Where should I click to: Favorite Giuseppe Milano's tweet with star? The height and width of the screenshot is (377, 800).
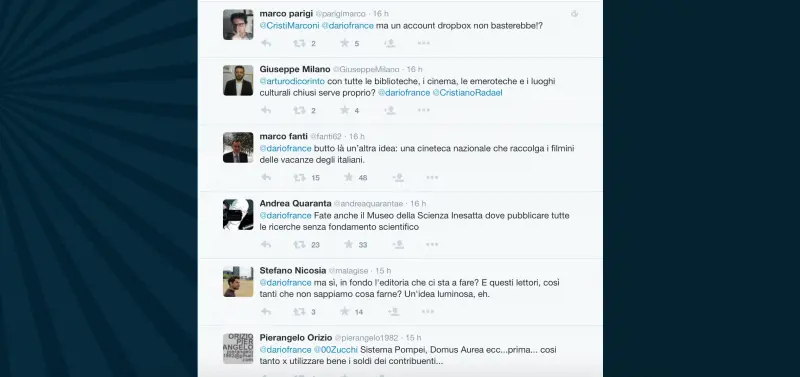345,110
